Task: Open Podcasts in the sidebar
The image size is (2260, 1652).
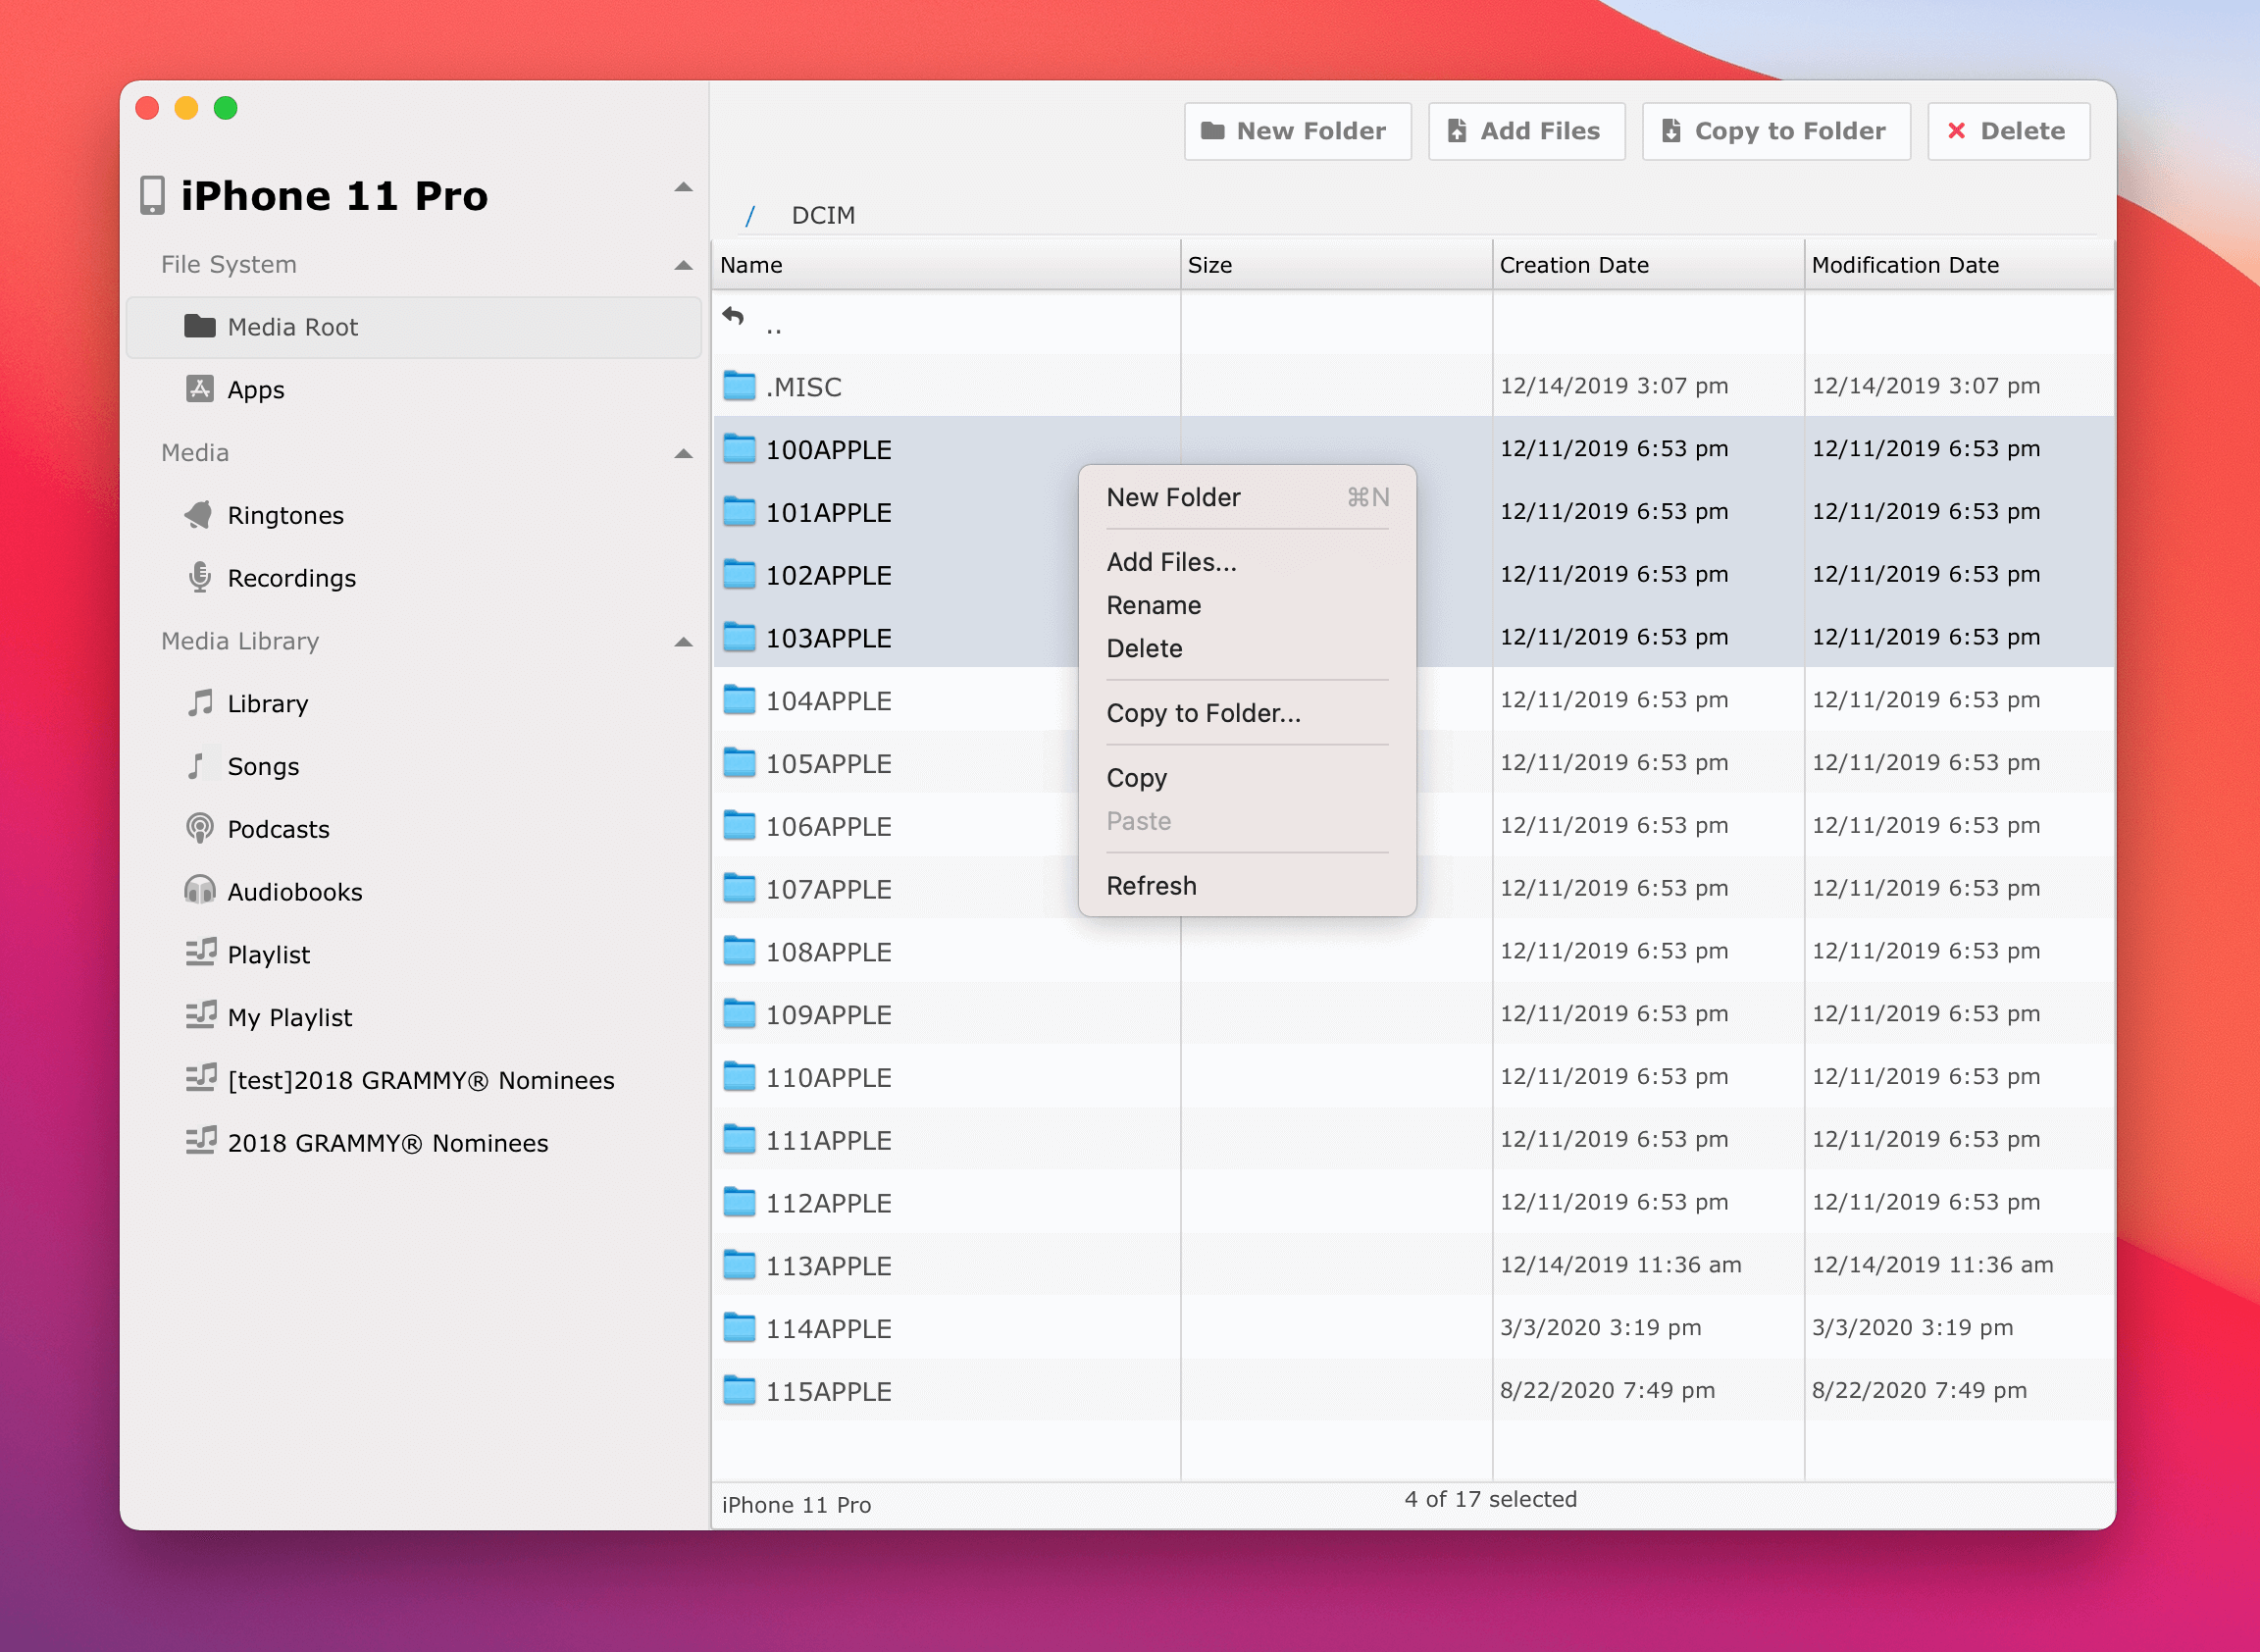Action: pos(414,829)
